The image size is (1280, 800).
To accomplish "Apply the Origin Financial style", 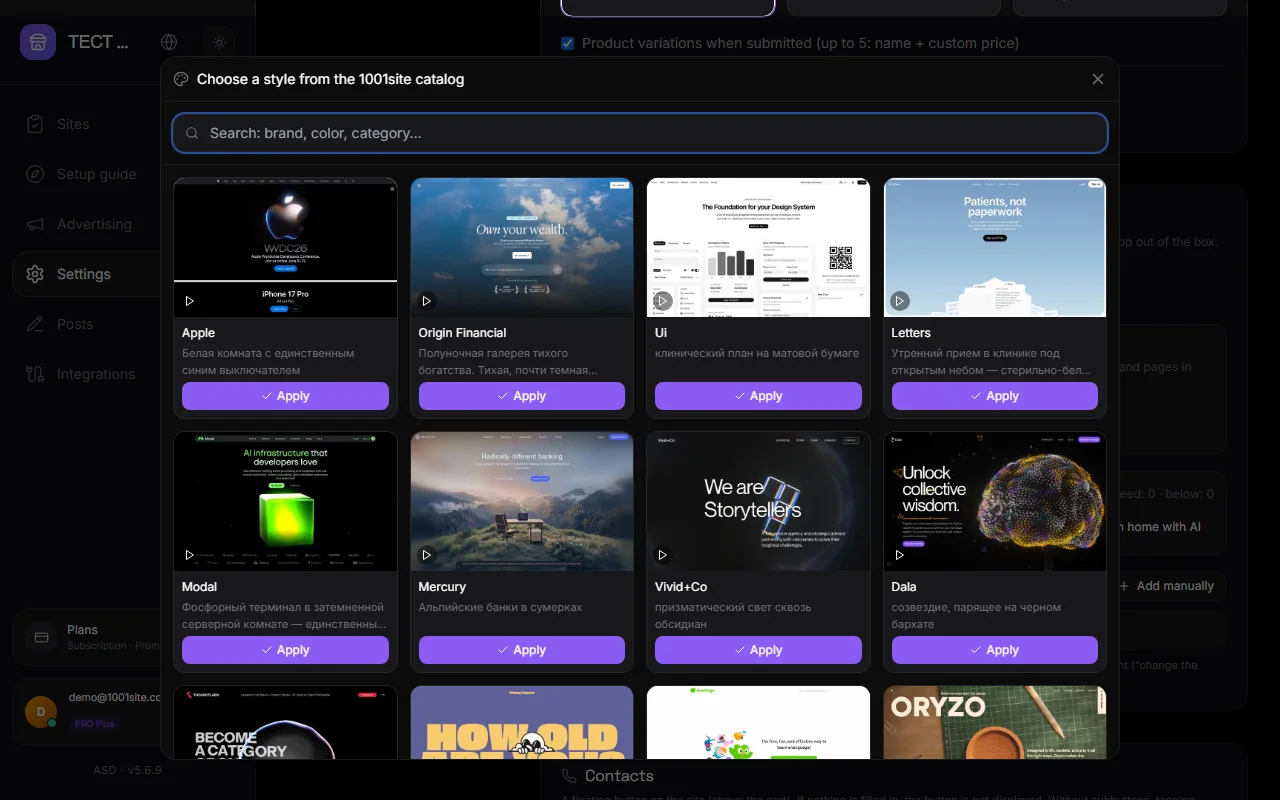I will [x=522, y=396].
